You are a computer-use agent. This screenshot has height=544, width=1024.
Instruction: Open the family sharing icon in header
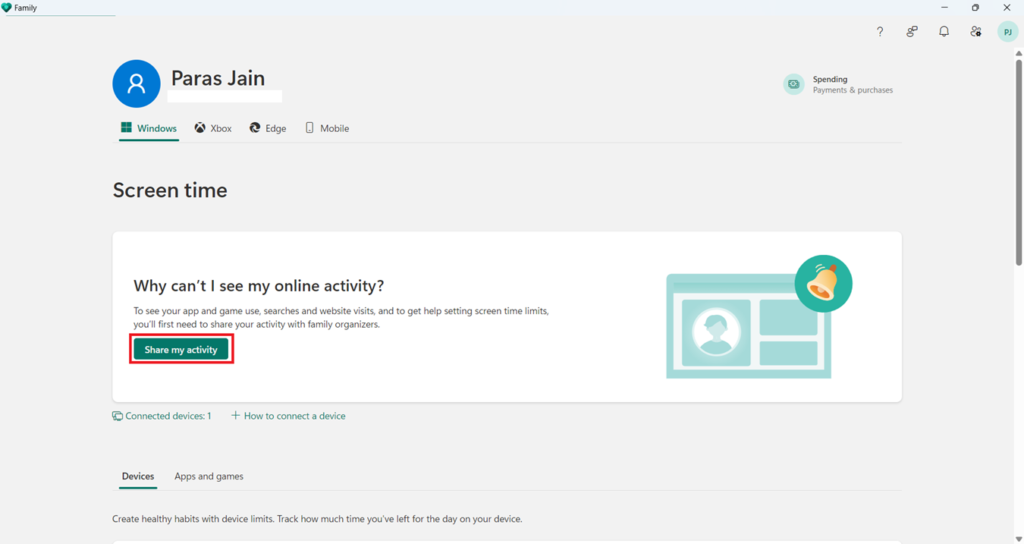[x=912, y=31]
